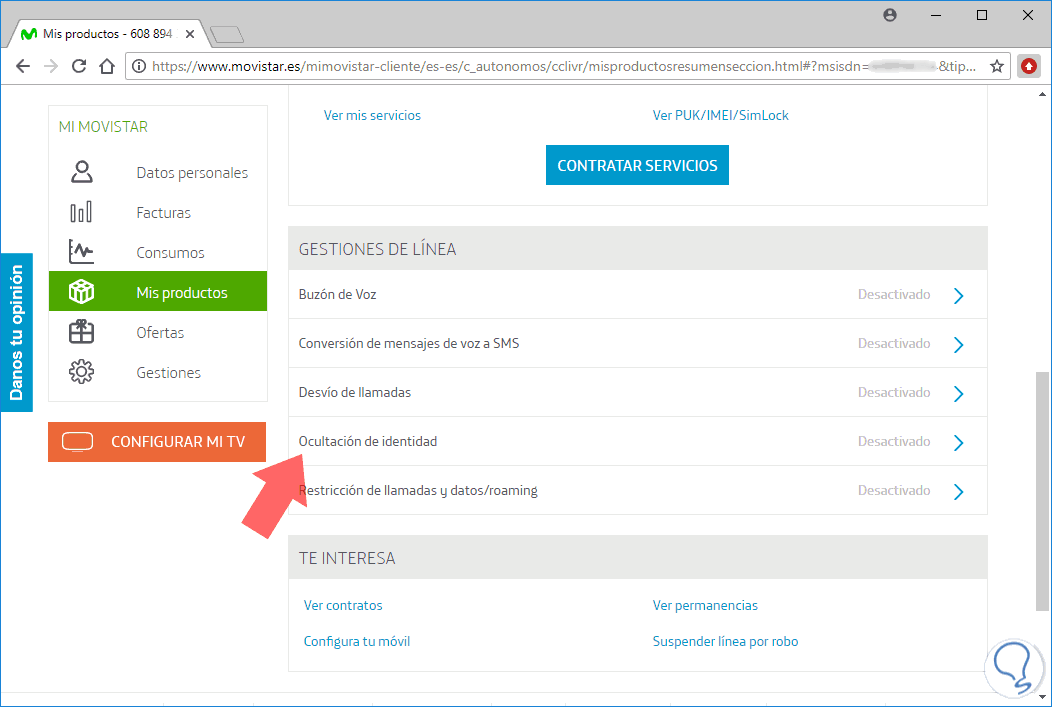Click the Consumos graph icon
Screen dimensions: 1052x707
click(82, 252)
